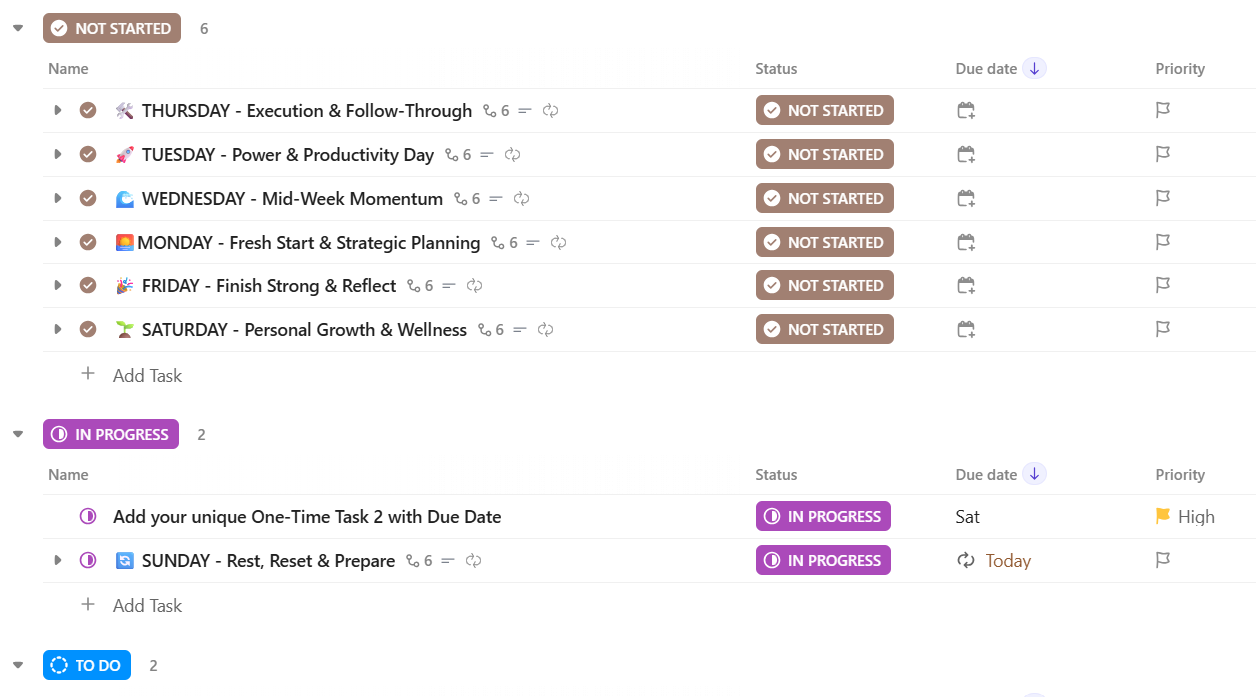This screenshot has width=1256, height=697.
Task: Click the Due date sort arrow
Action: (x=1035, y=68)
